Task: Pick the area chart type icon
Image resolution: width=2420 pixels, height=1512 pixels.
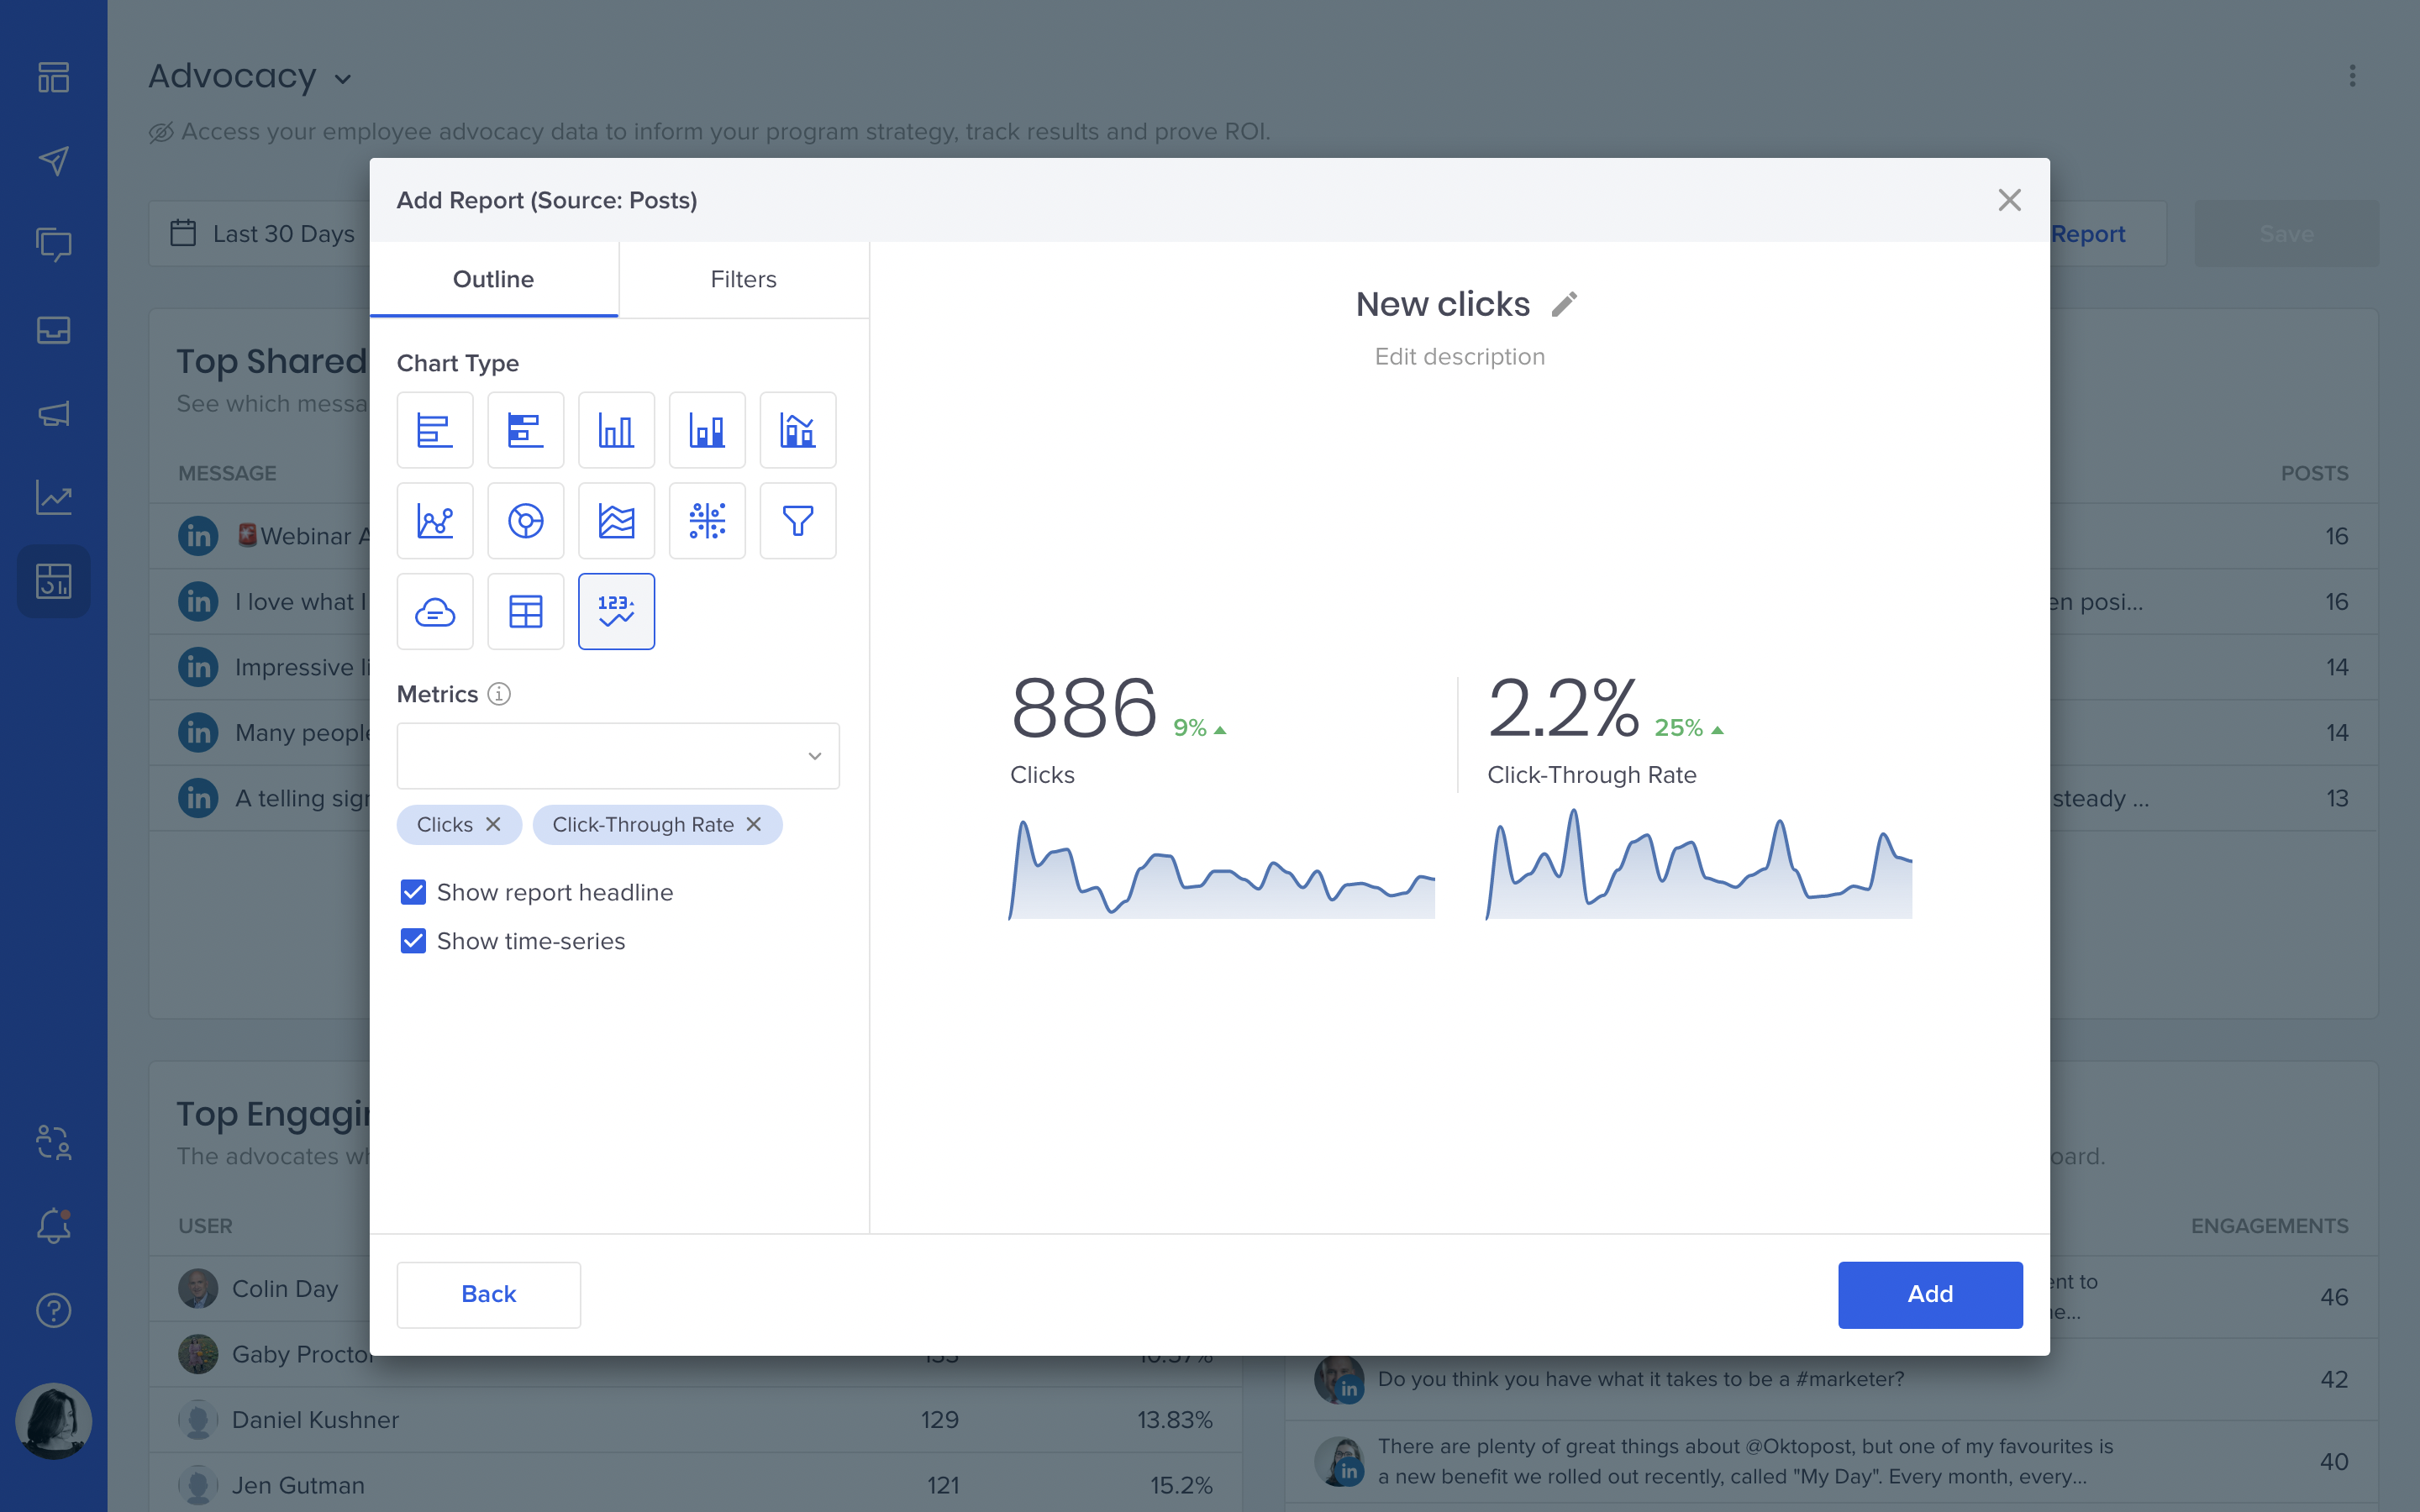Action: (x=616, y=521)
